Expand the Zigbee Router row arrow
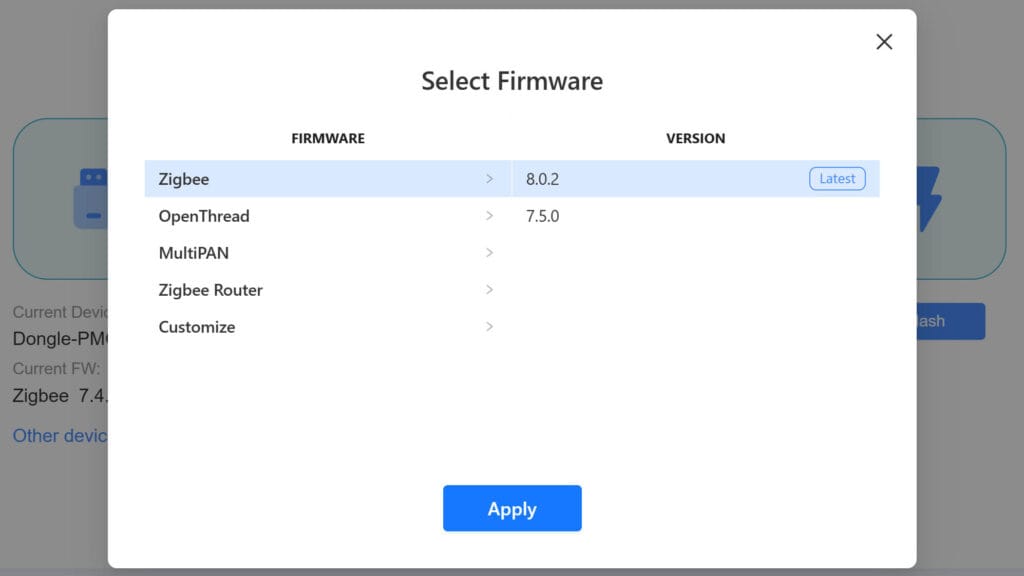The width and height of the screenshot is (1024, 576). pos(489,290)
